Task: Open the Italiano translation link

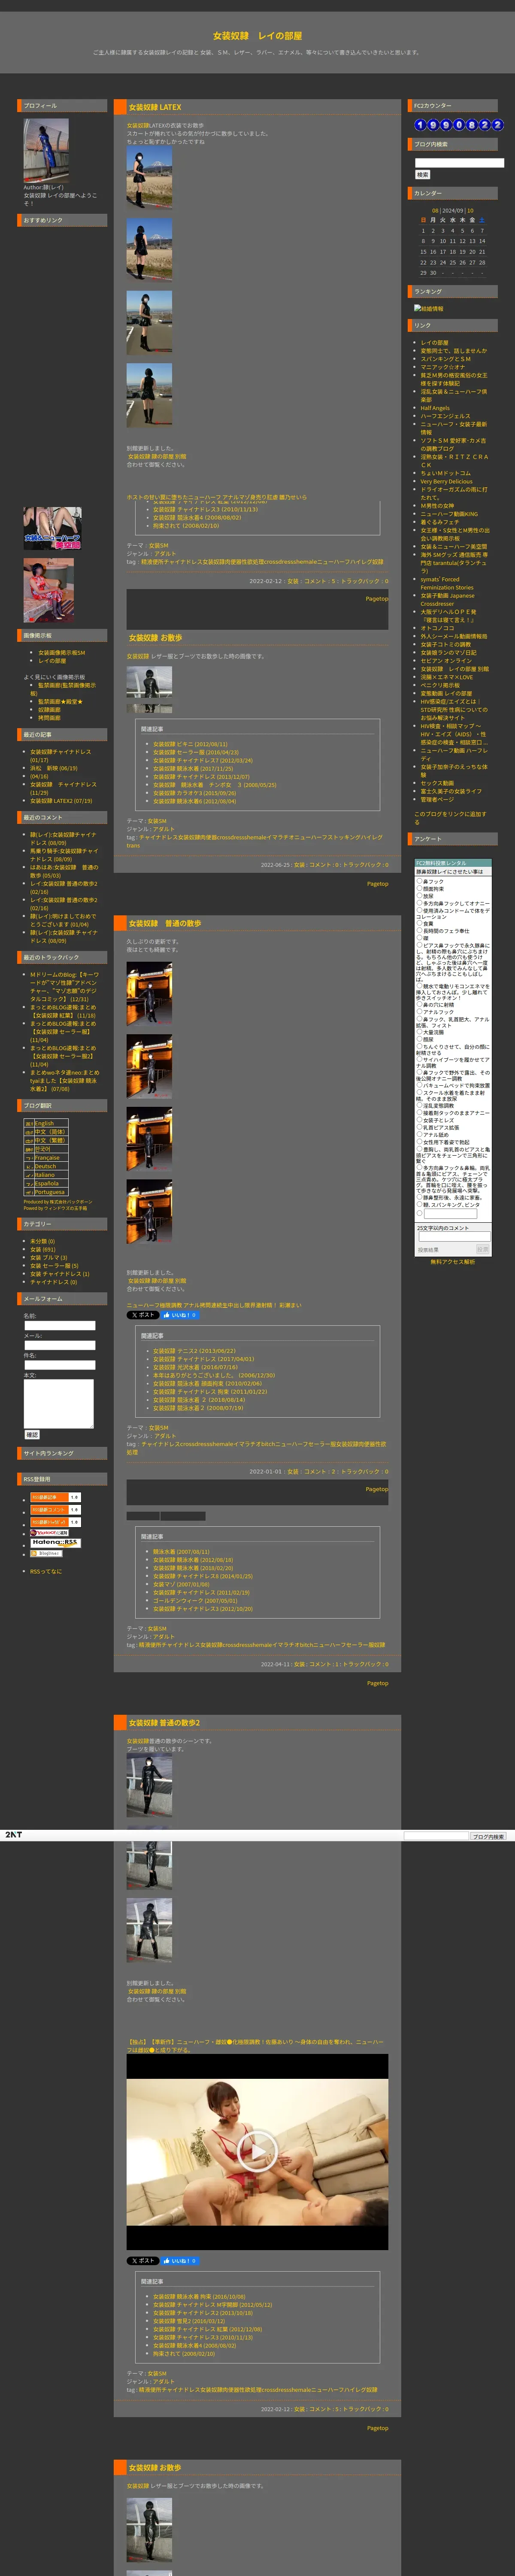Action: (46, 1175)
